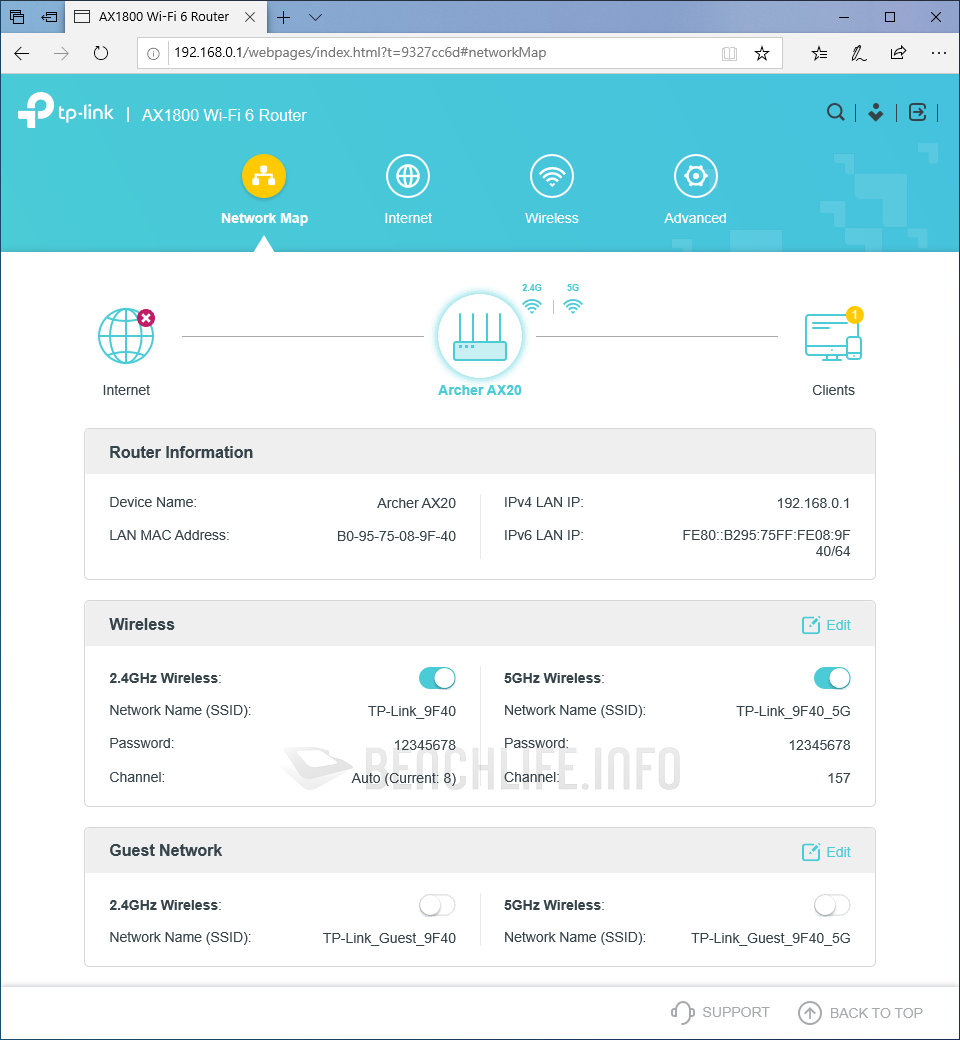Click the 5GHz channel value 157
Image resolution: width=960 pixels, height=1040 pixels.
[x=839, y=778]
